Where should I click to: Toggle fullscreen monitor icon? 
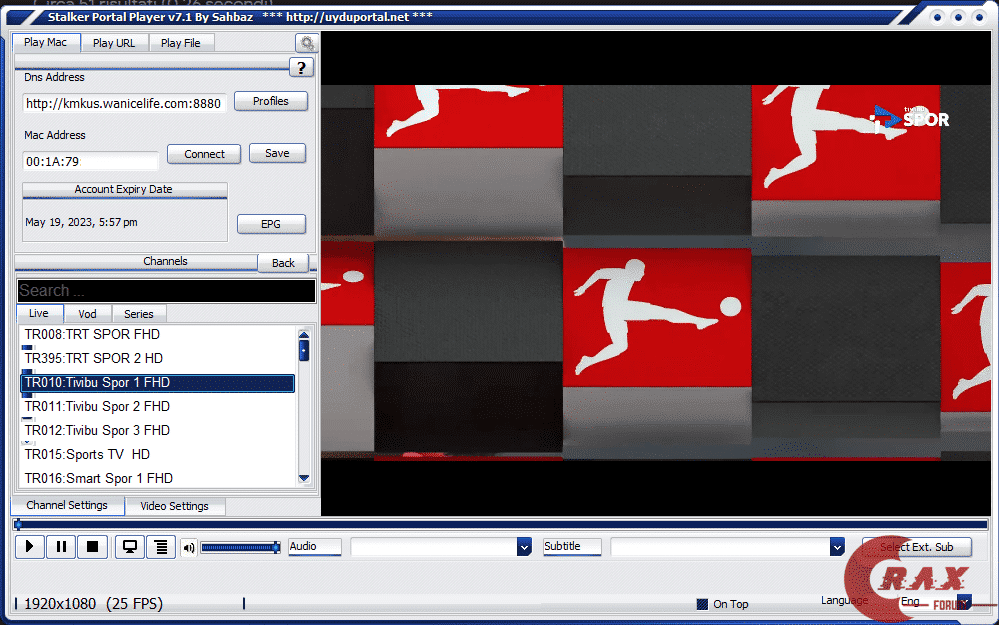pyautogui.click(x=129, y=547)
